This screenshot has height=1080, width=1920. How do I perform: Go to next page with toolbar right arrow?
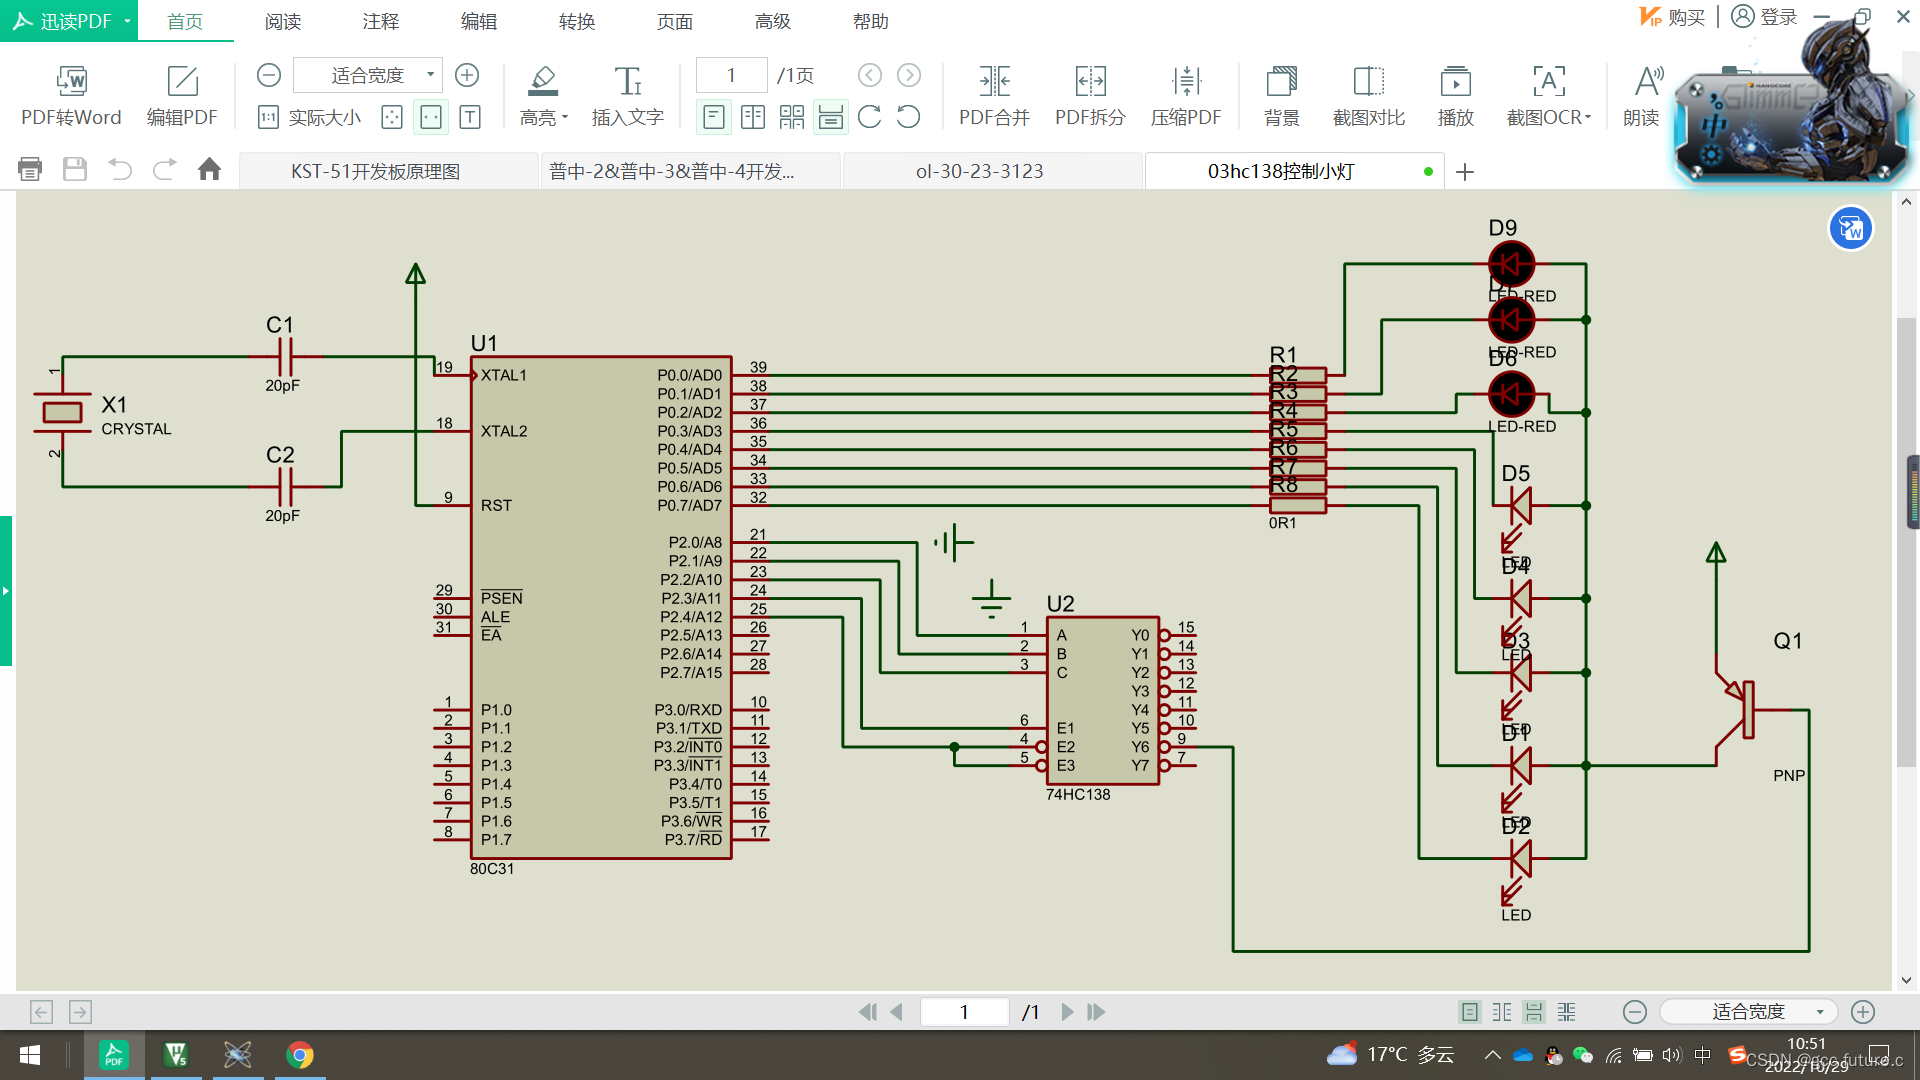909,75
